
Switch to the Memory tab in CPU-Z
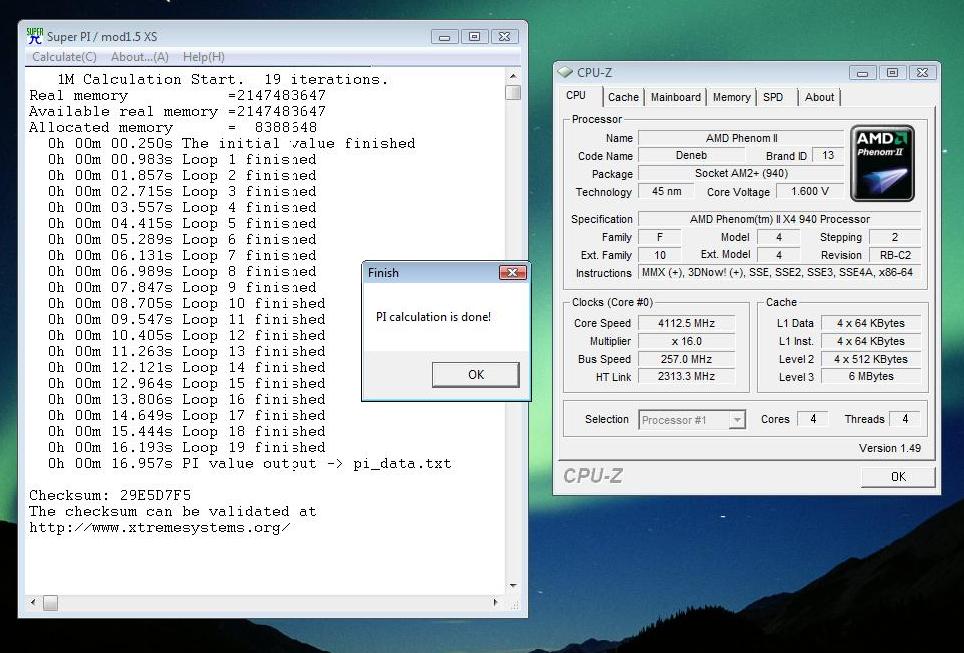[x=731, y=97]
